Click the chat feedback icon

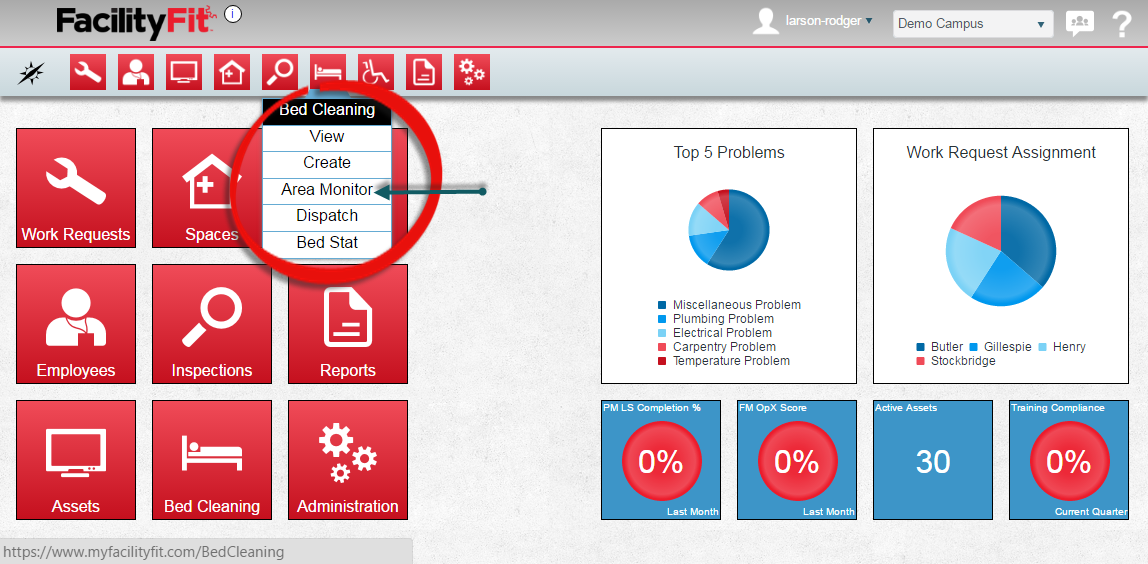[1079, 24]
